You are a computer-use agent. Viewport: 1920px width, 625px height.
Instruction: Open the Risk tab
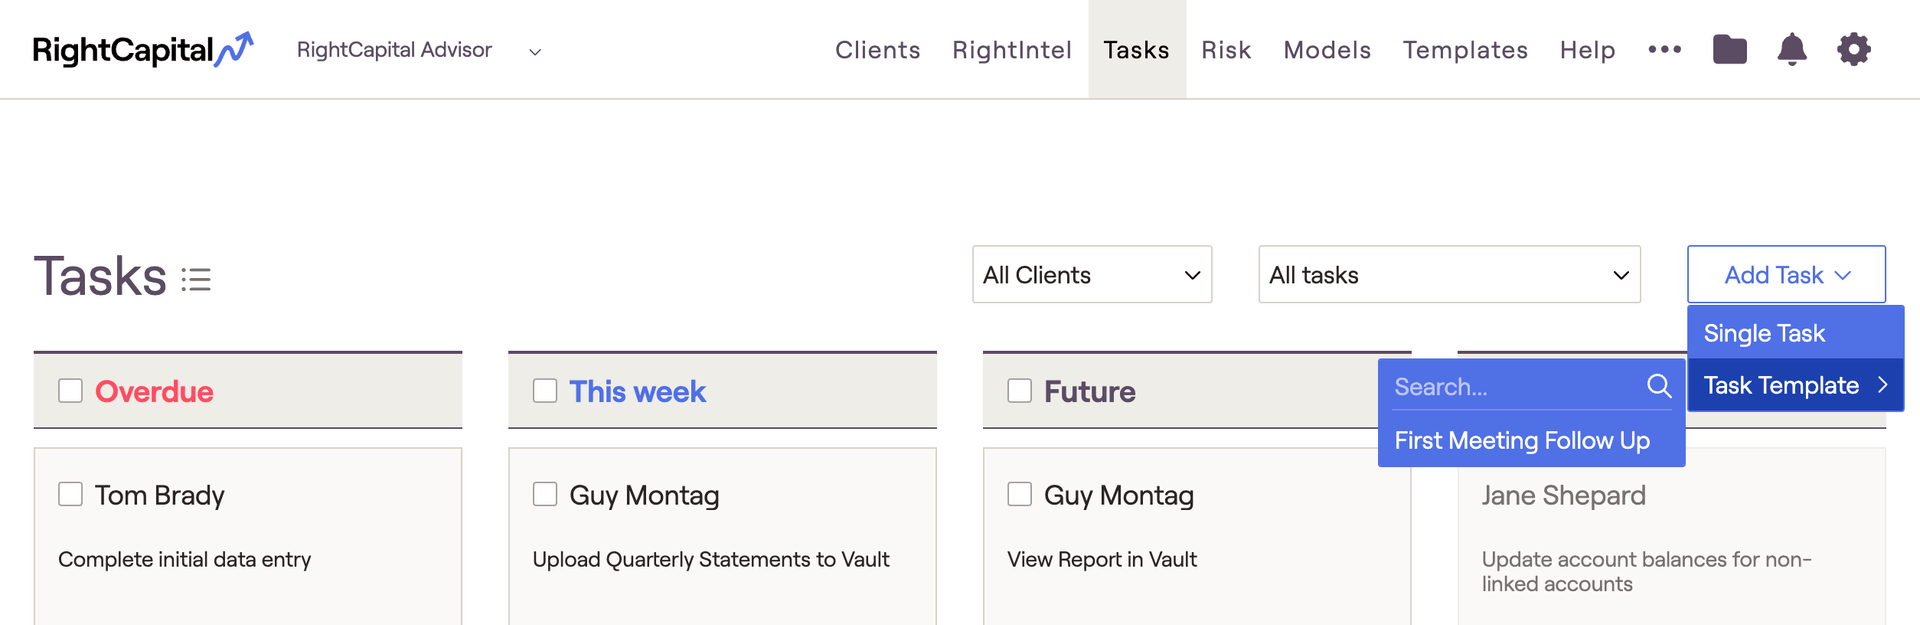[1226, 50]
